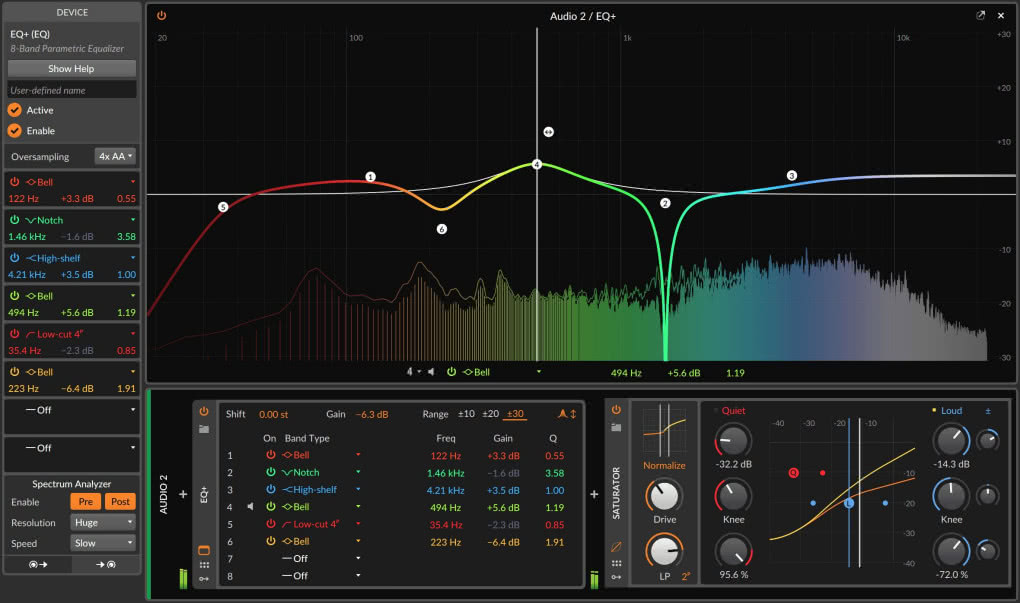This screenshot has height=603, width=1020.
Task: Click the Show Help button
Action: pyautogui.click(x=72, y=68)
